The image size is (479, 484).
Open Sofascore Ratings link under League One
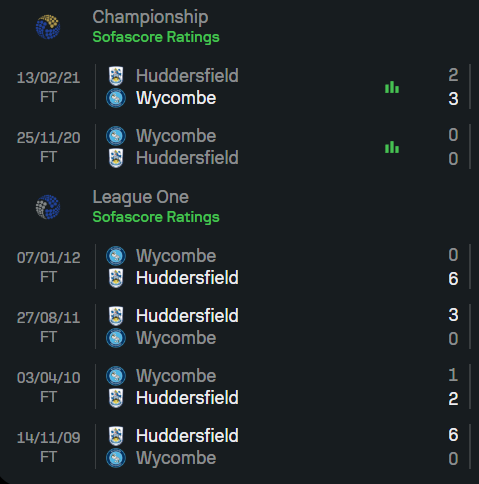click(x=156, y=217)
